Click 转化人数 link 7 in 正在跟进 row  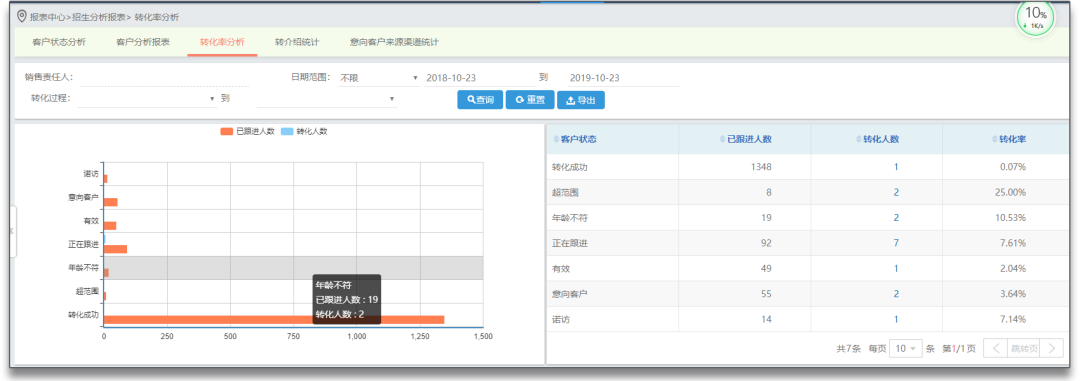[896, 243]
